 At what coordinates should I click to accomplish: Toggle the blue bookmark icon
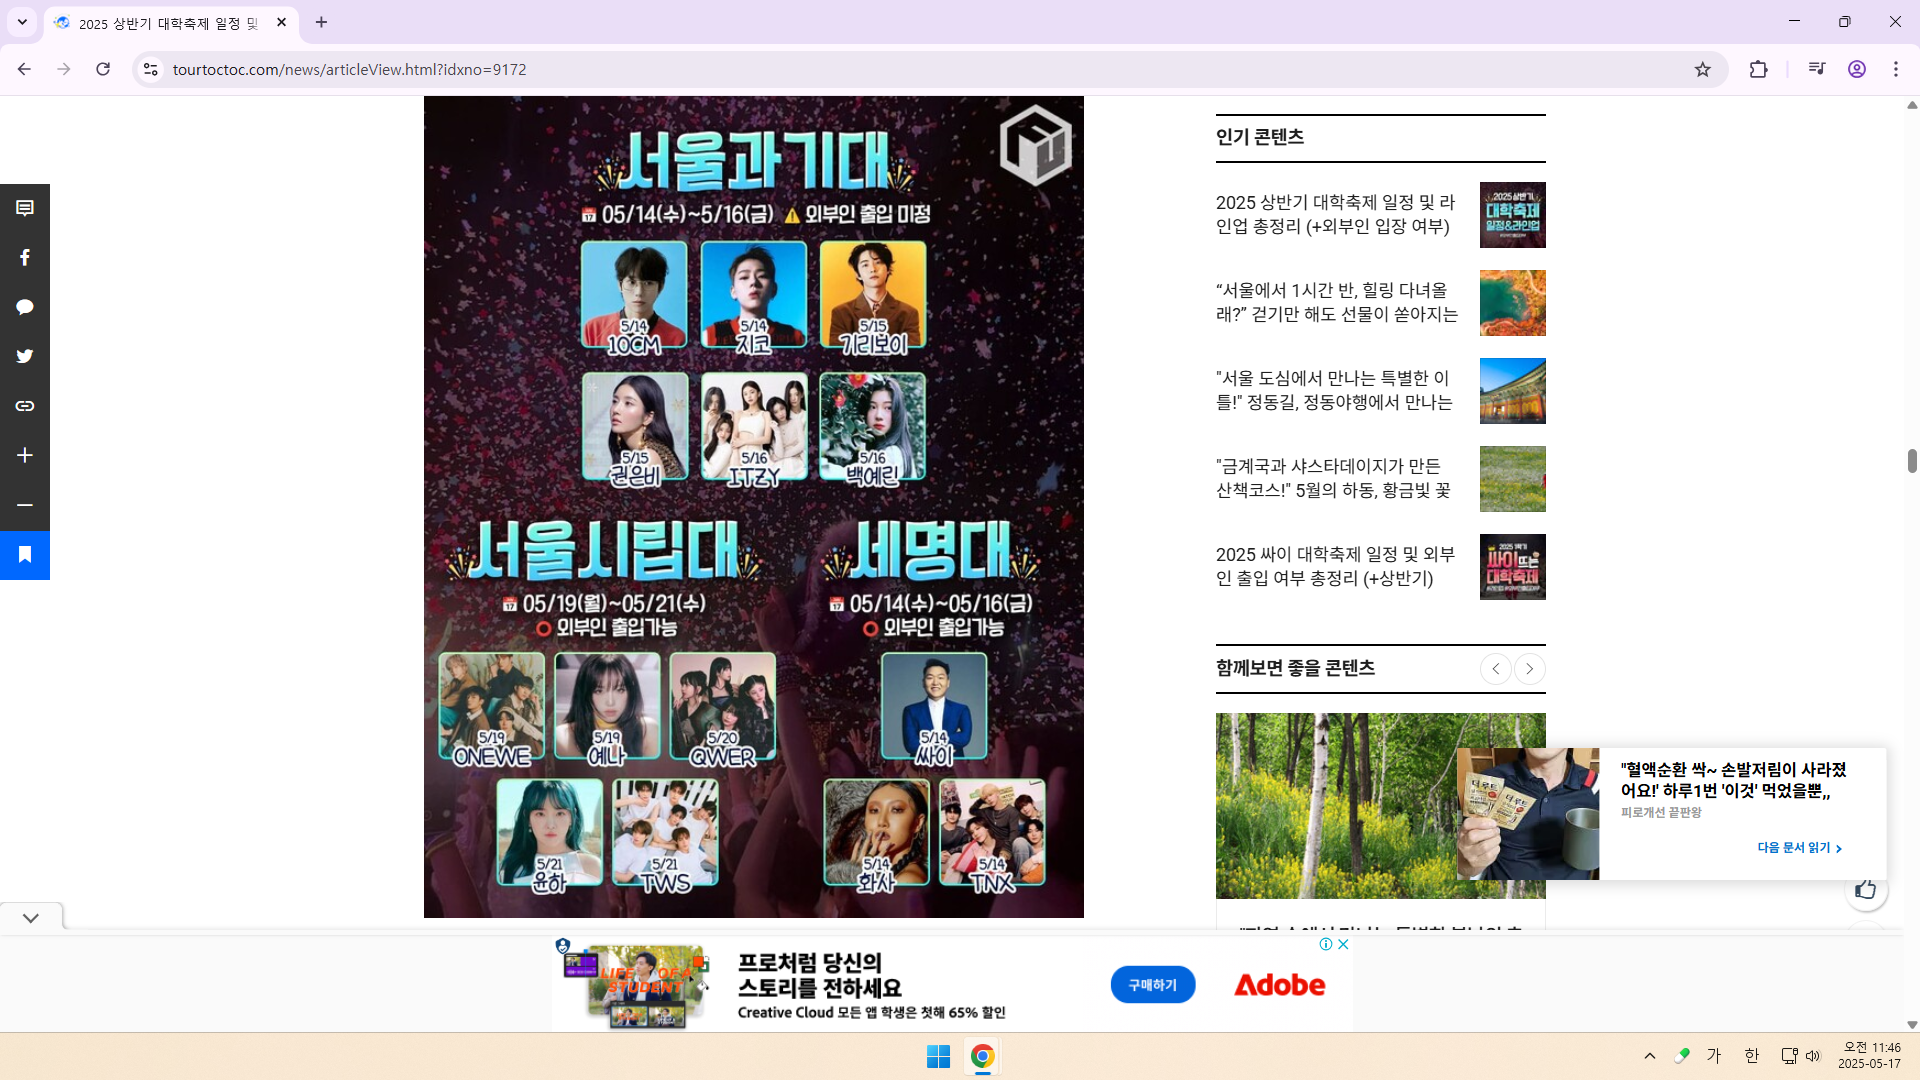[25, 555]
